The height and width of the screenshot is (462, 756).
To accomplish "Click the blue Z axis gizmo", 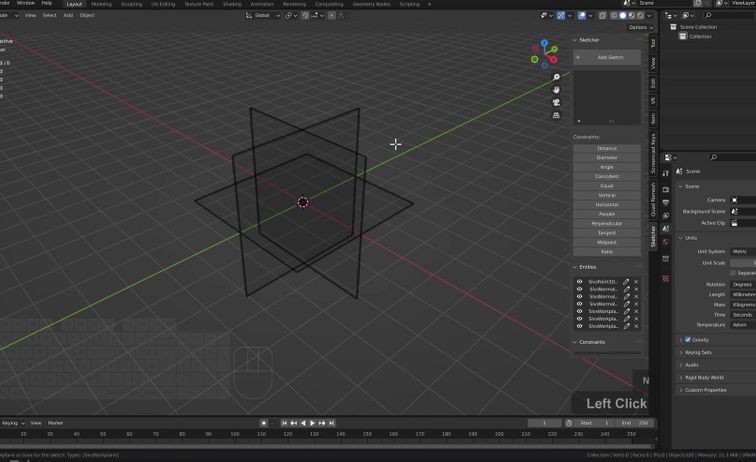I will (545, 43).
